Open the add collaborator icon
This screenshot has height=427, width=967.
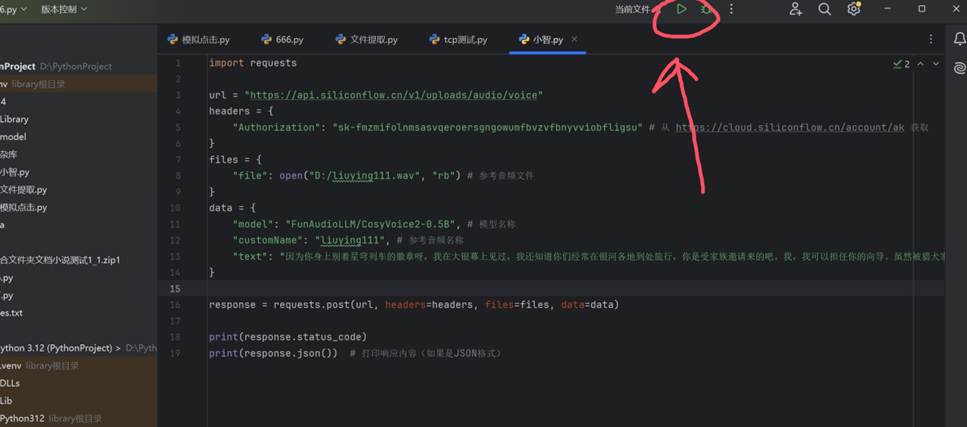point(795,9)
